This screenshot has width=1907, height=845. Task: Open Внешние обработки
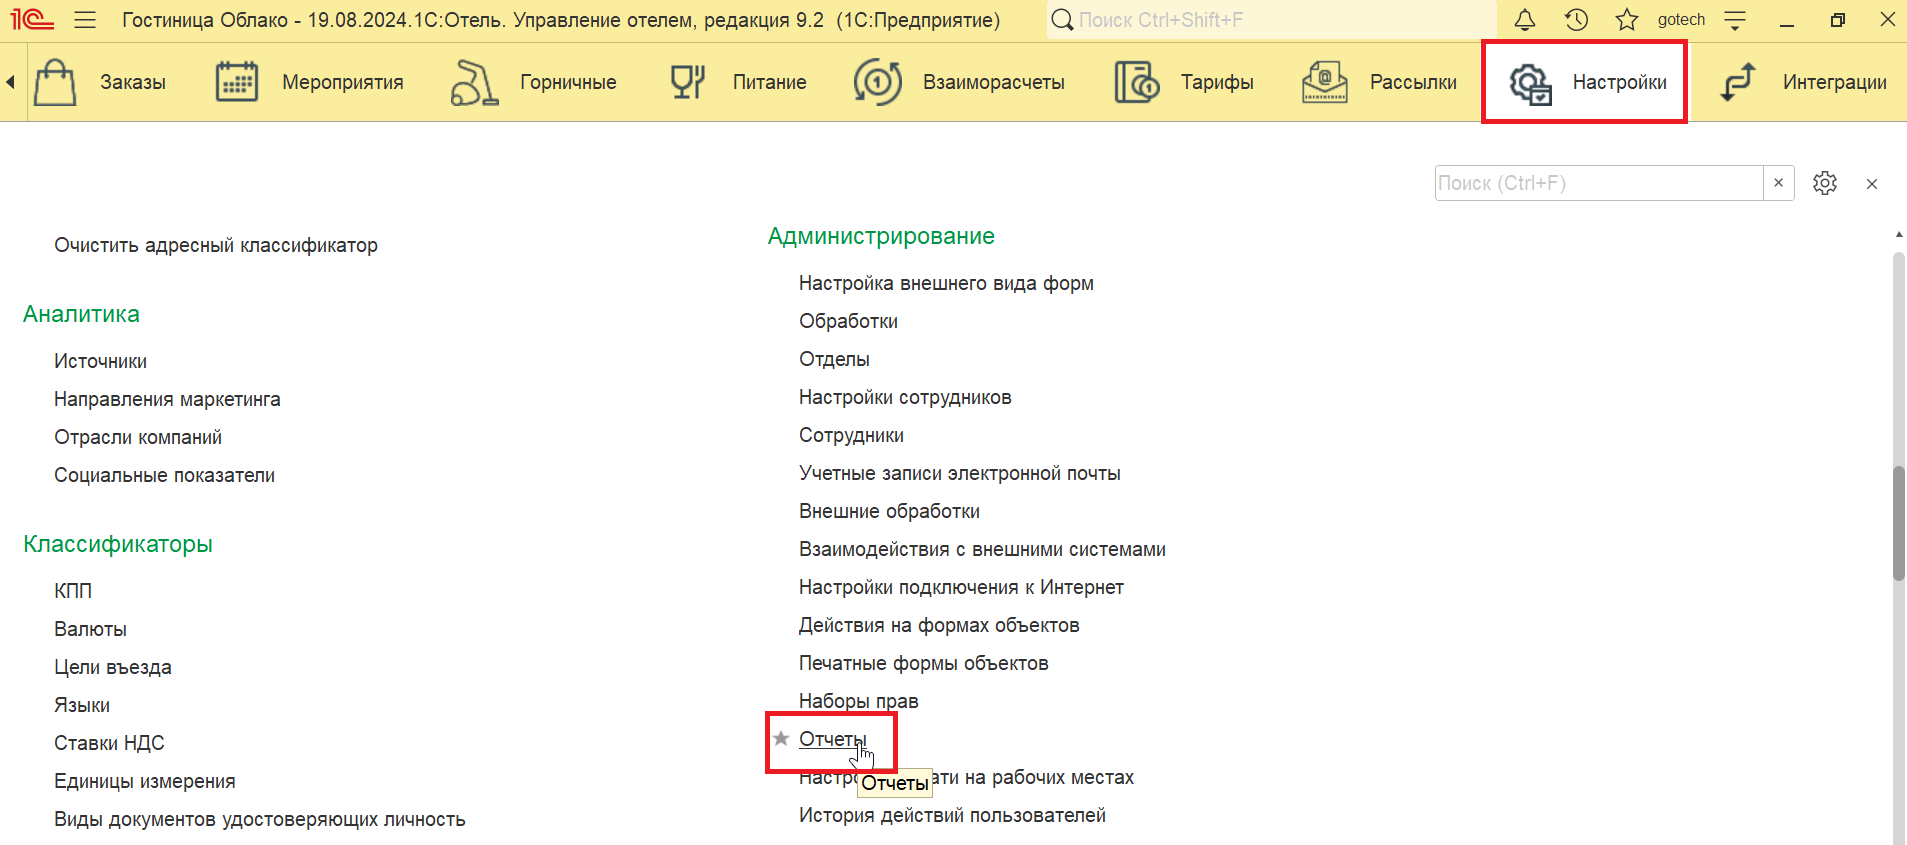click(889, 511)
